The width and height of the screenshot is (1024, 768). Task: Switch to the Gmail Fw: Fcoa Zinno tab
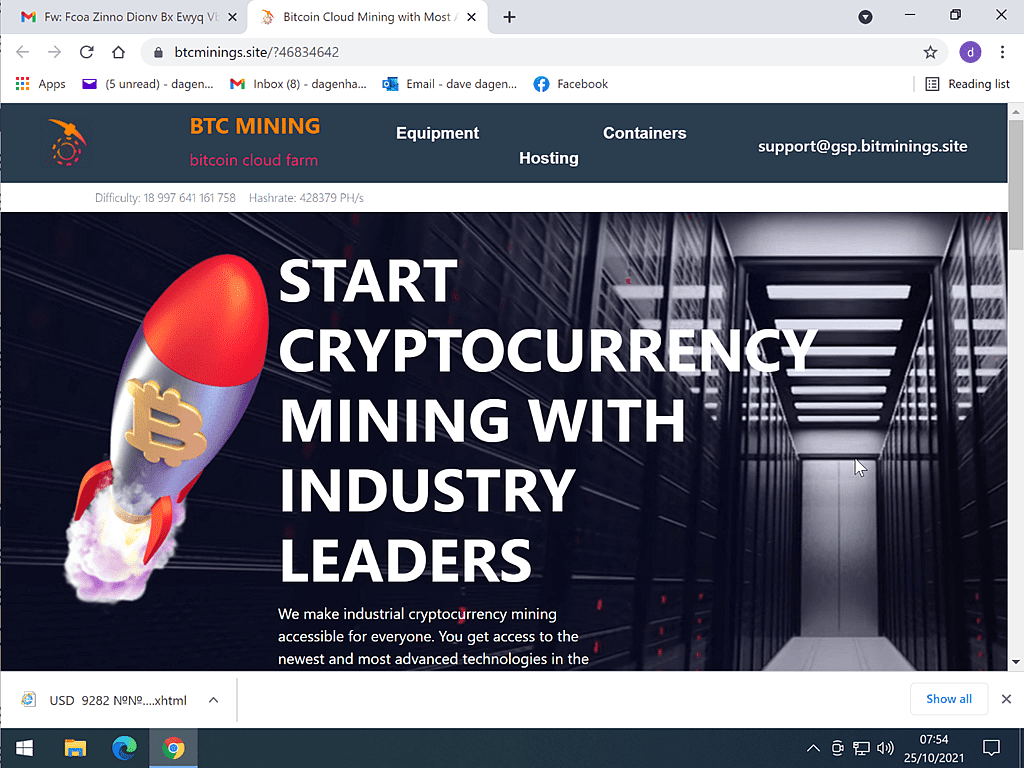click(x=128, y=17)
